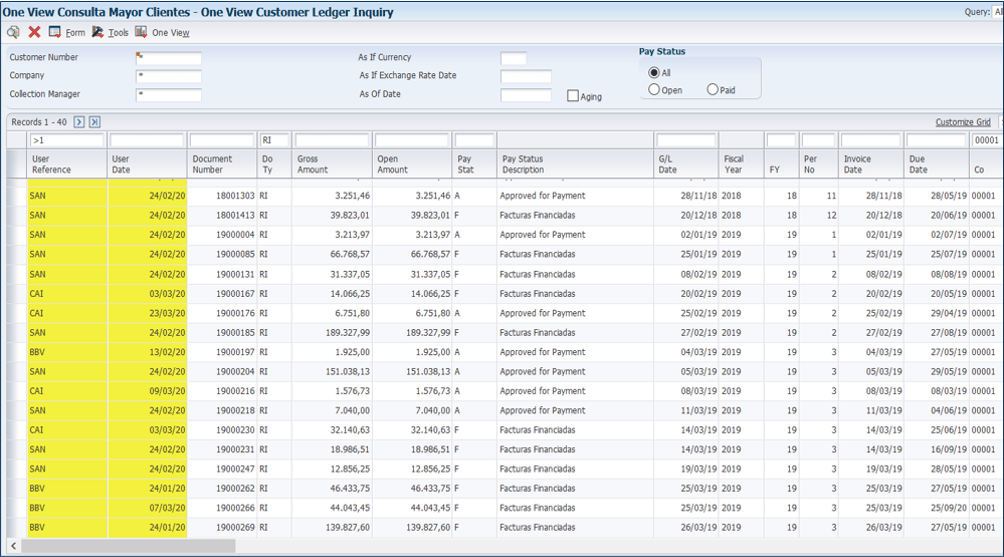1004x557 pixels.
Task: Click User Reference filter containing >1
Action: click(66, 140)
